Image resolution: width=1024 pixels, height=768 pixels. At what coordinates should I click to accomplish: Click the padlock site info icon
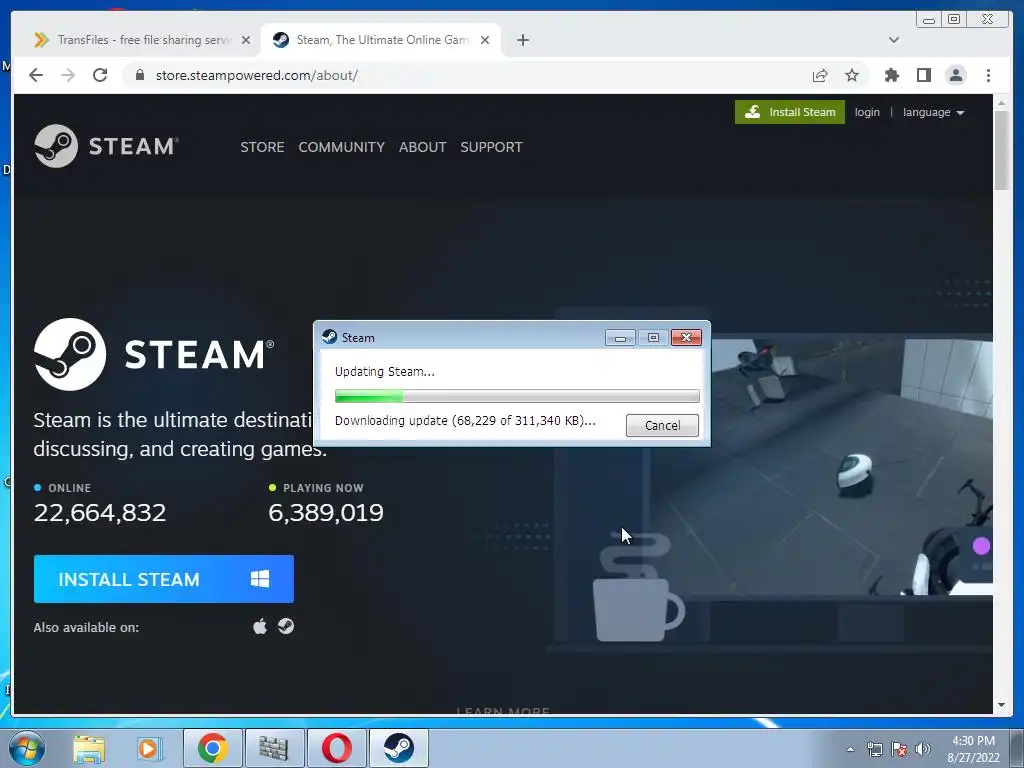(139, 75)
